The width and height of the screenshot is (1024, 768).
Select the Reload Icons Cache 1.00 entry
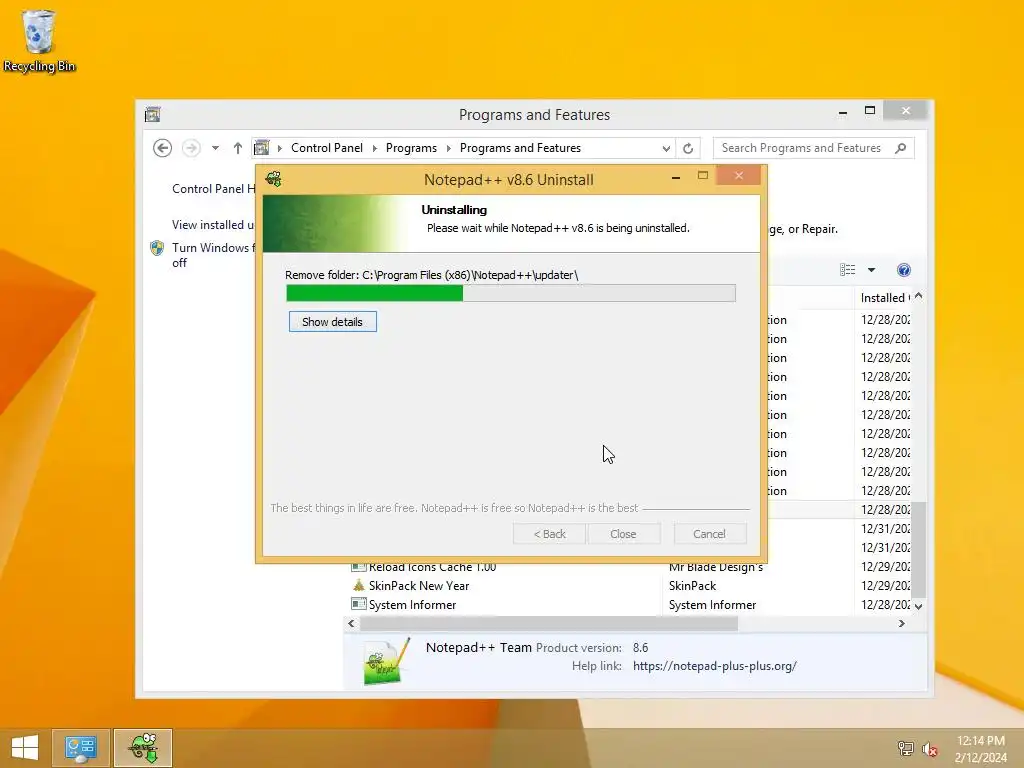432,567
